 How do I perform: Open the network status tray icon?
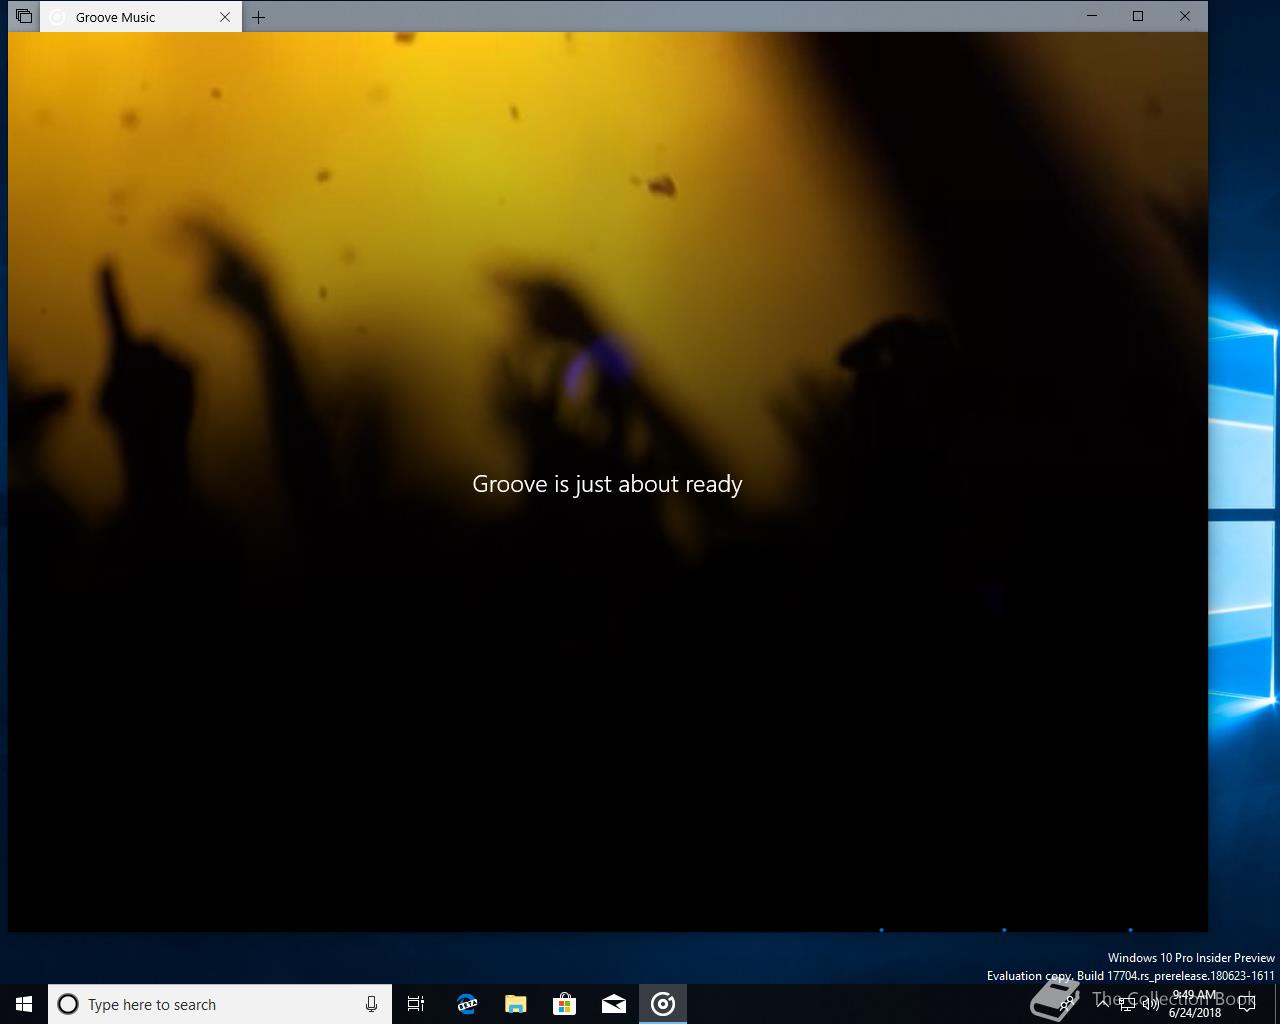click(1127, 1005)
